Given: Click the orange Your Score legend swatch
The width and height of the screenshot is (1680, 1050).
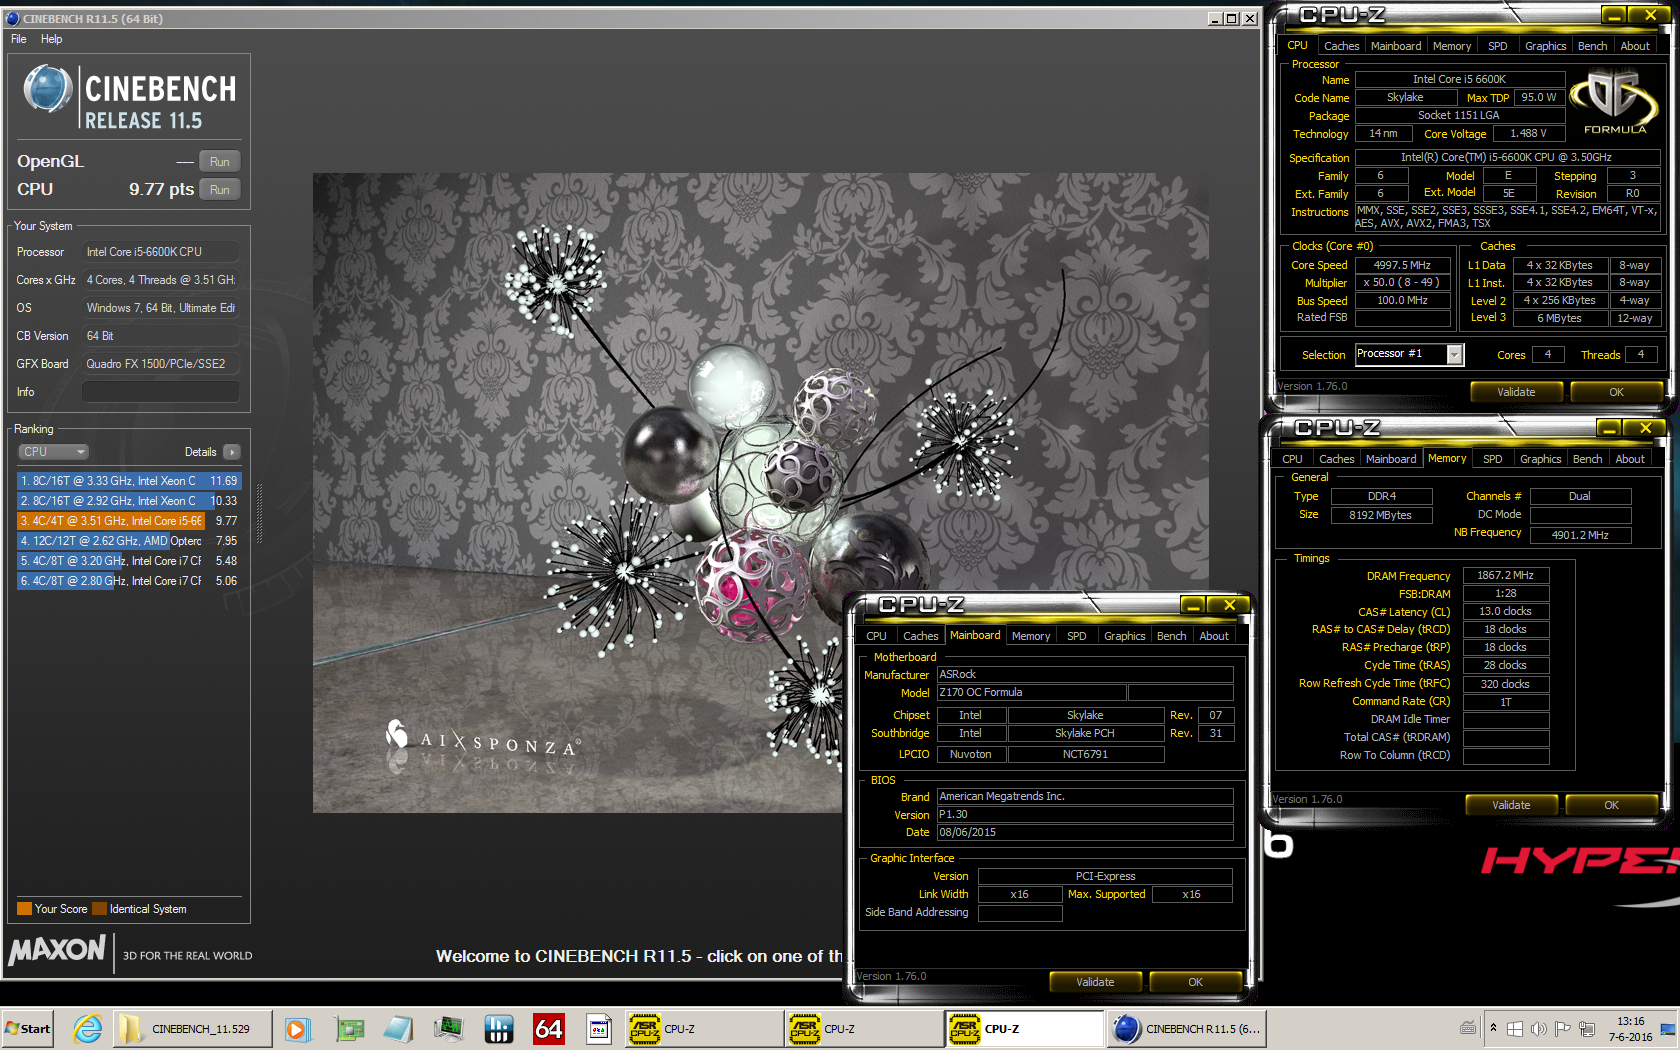Looking at the screenshot, I should click(x=25, y=909).
